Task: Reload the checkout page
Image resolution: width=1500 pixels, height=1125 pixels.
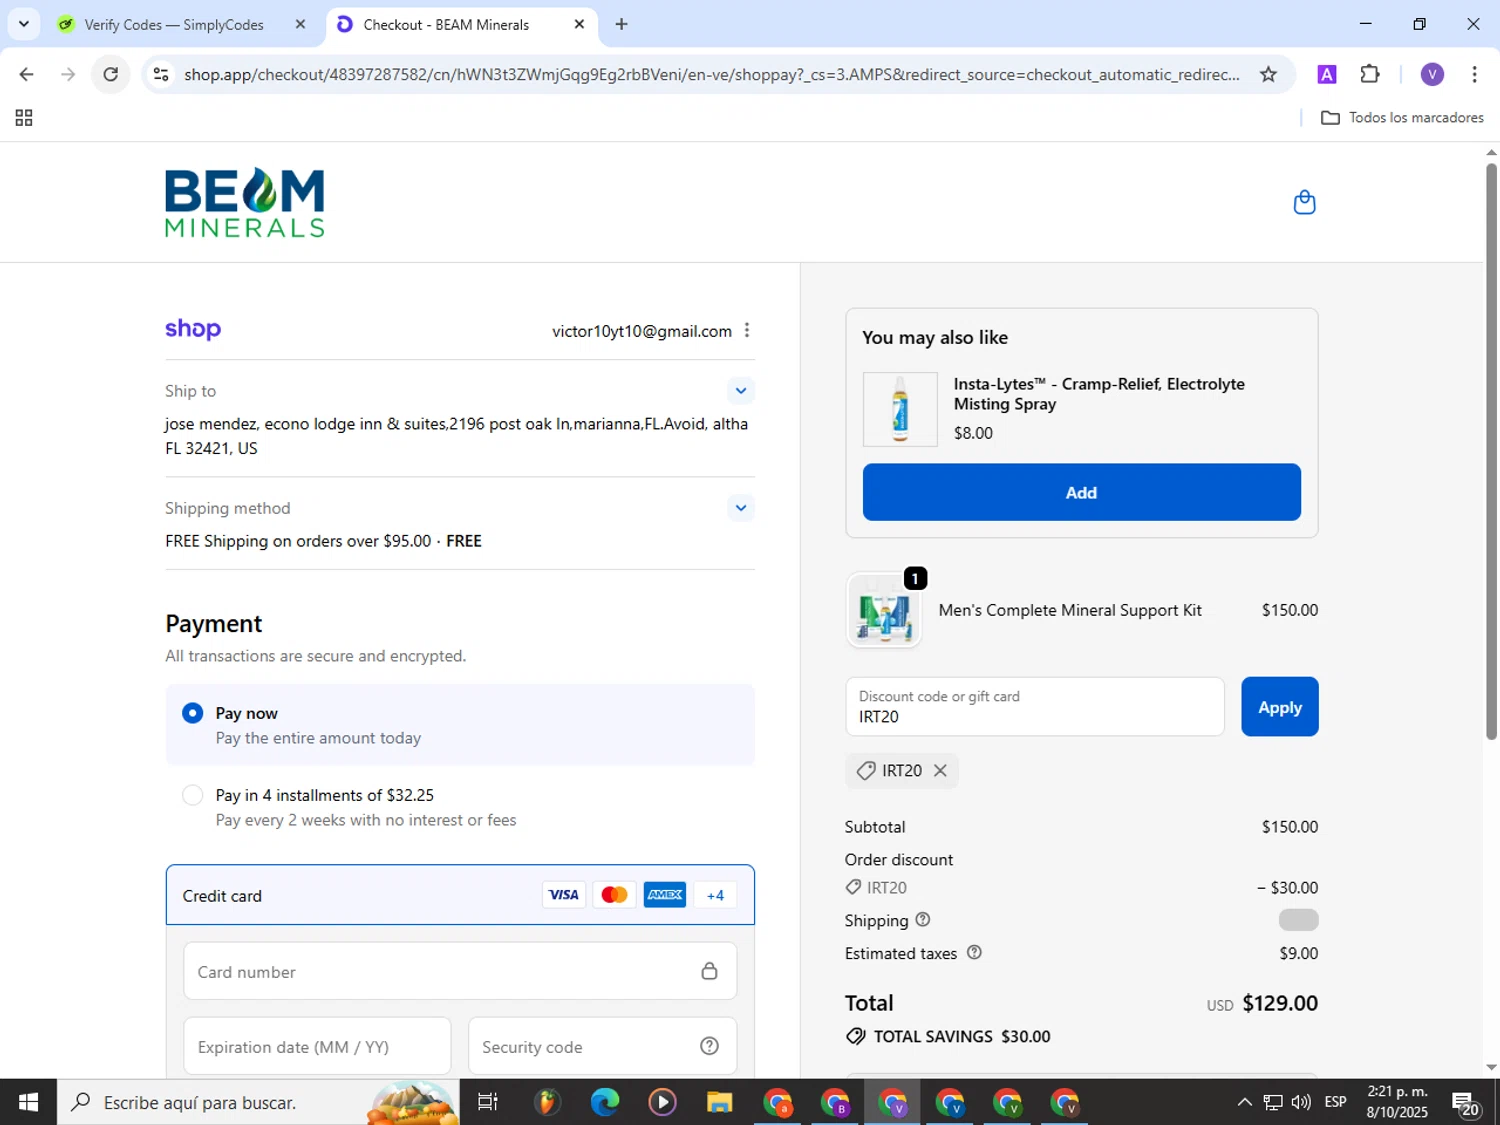Action: [x=111, y=74]
